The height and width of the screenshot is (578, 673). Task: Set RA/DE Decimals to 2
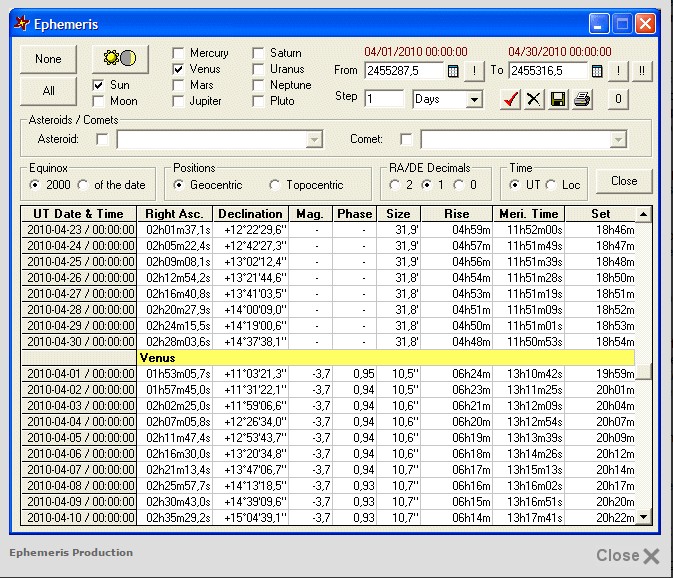[394, 185]
